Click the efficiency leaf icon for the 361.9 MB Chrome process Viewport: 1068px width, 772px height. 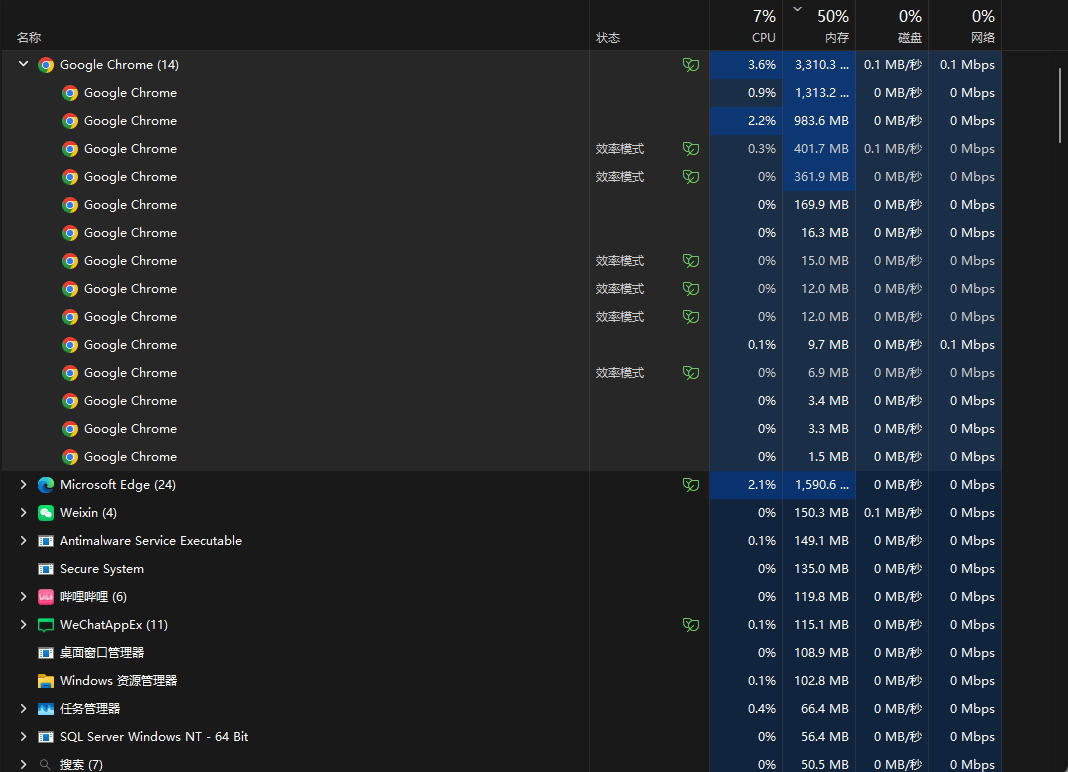[691, 176]
